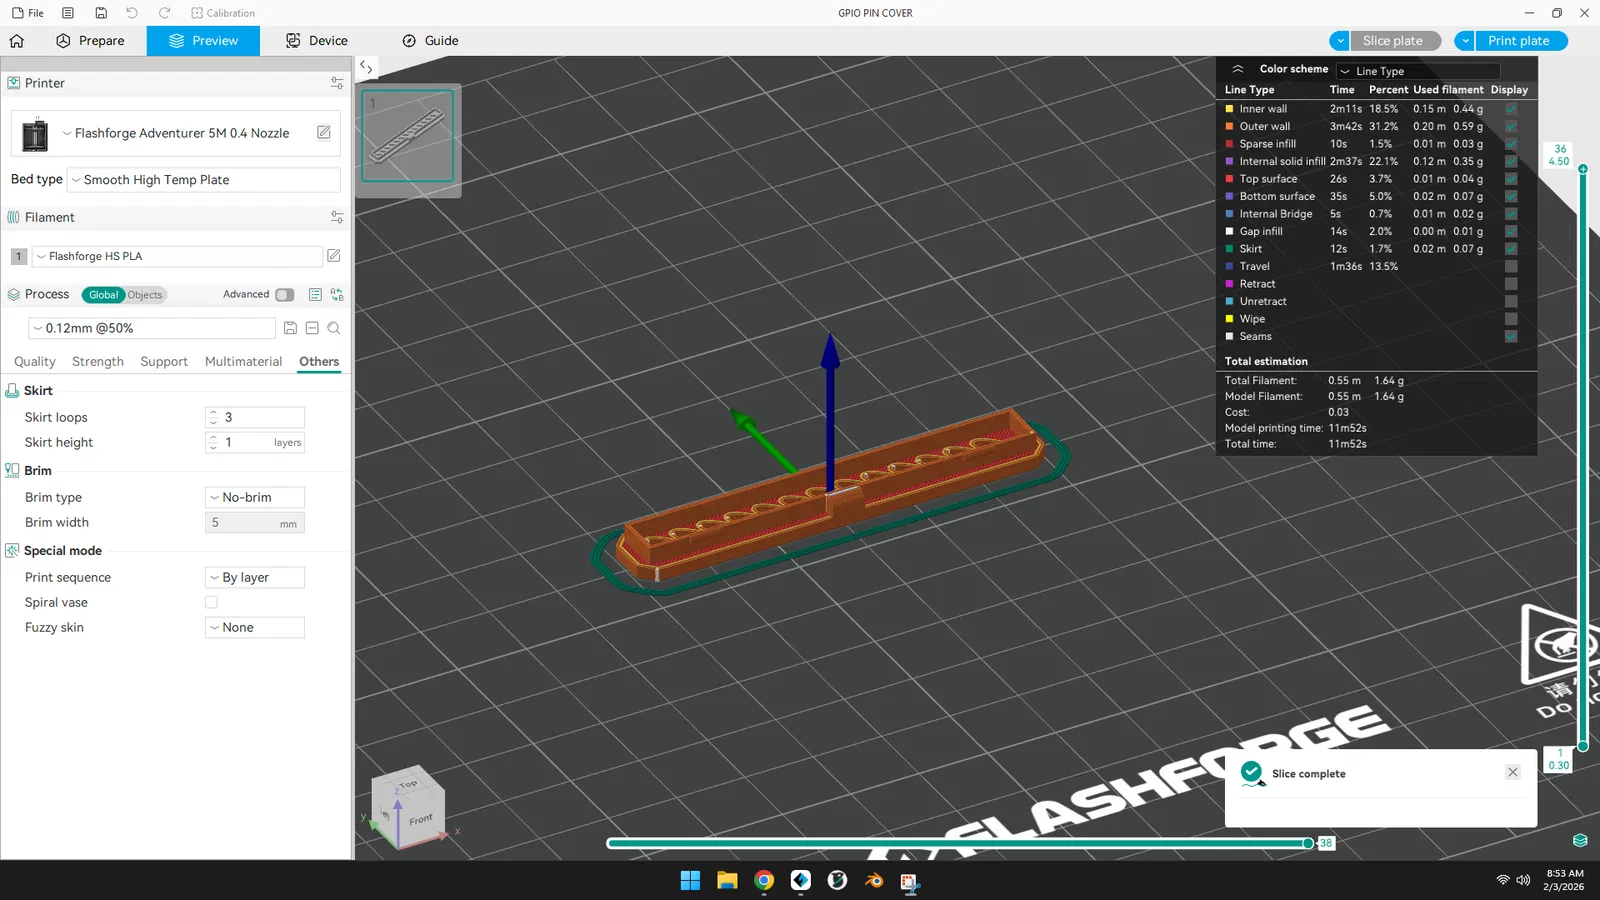
Task: Open the Slice plate dropdown arrow
Action: point(1340,41)
